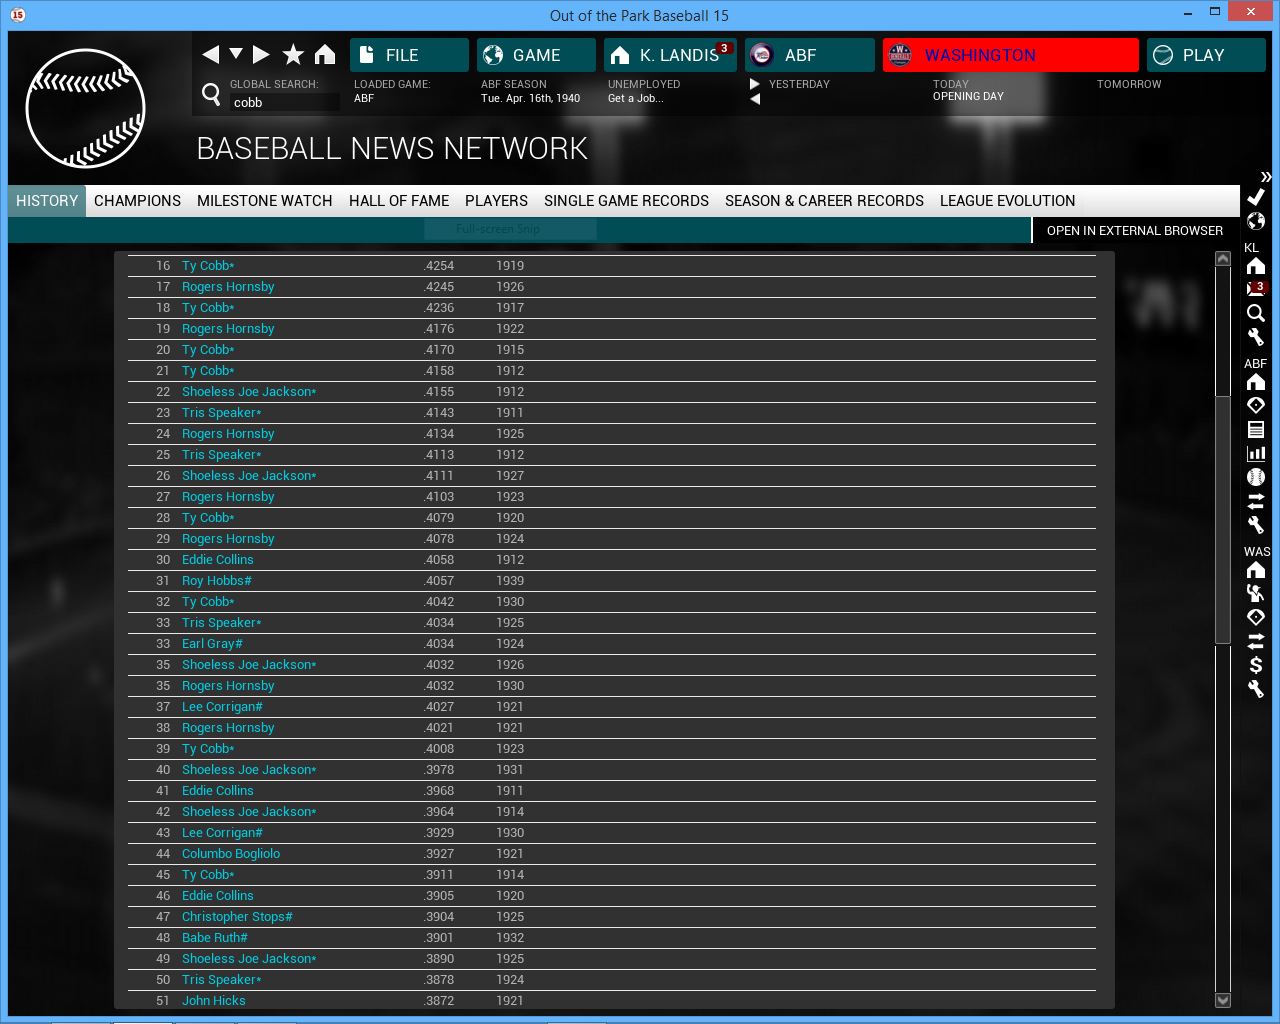This screenshot has height=1024, width=1280.
Task: Click the KL search magnifier icon
Action: [x=1256, y=313]
